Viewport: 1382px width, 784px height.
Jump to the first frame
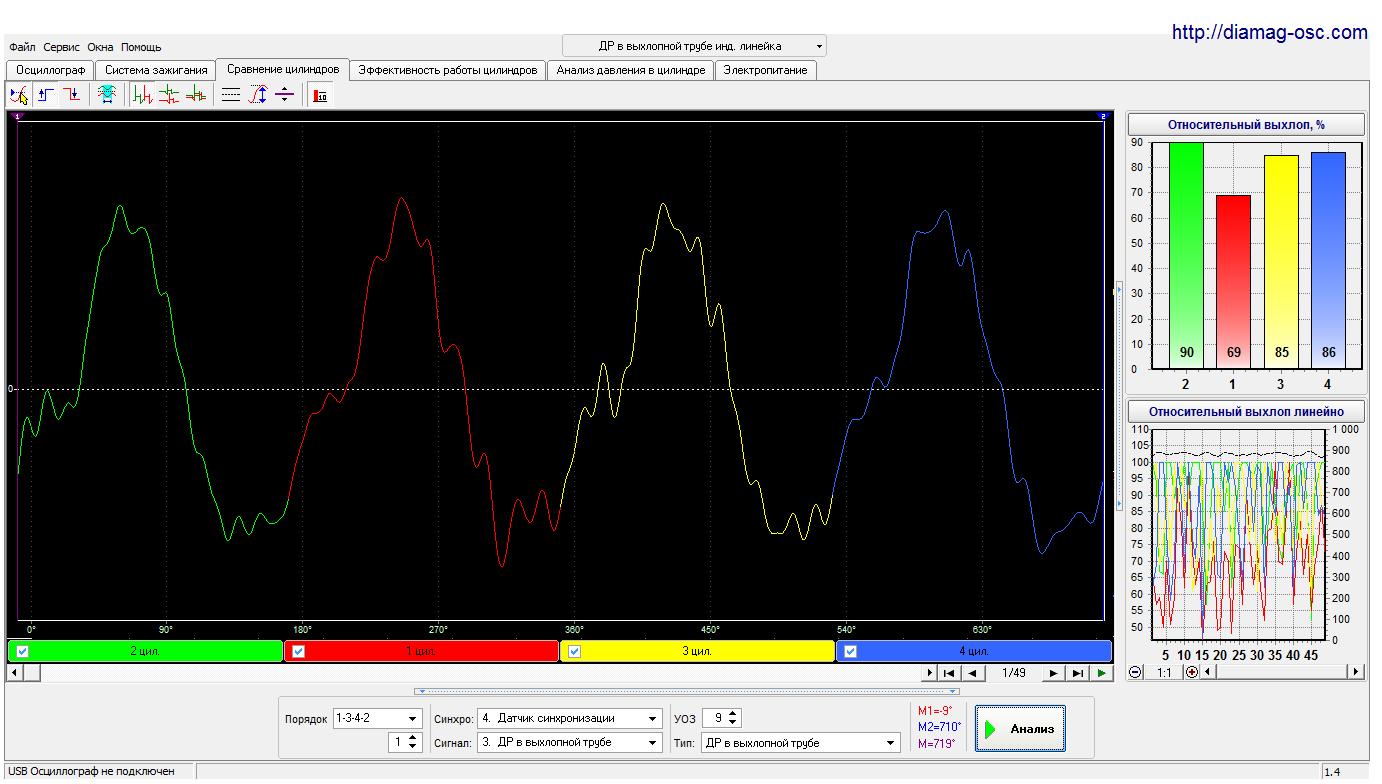[x=950, y=673]
